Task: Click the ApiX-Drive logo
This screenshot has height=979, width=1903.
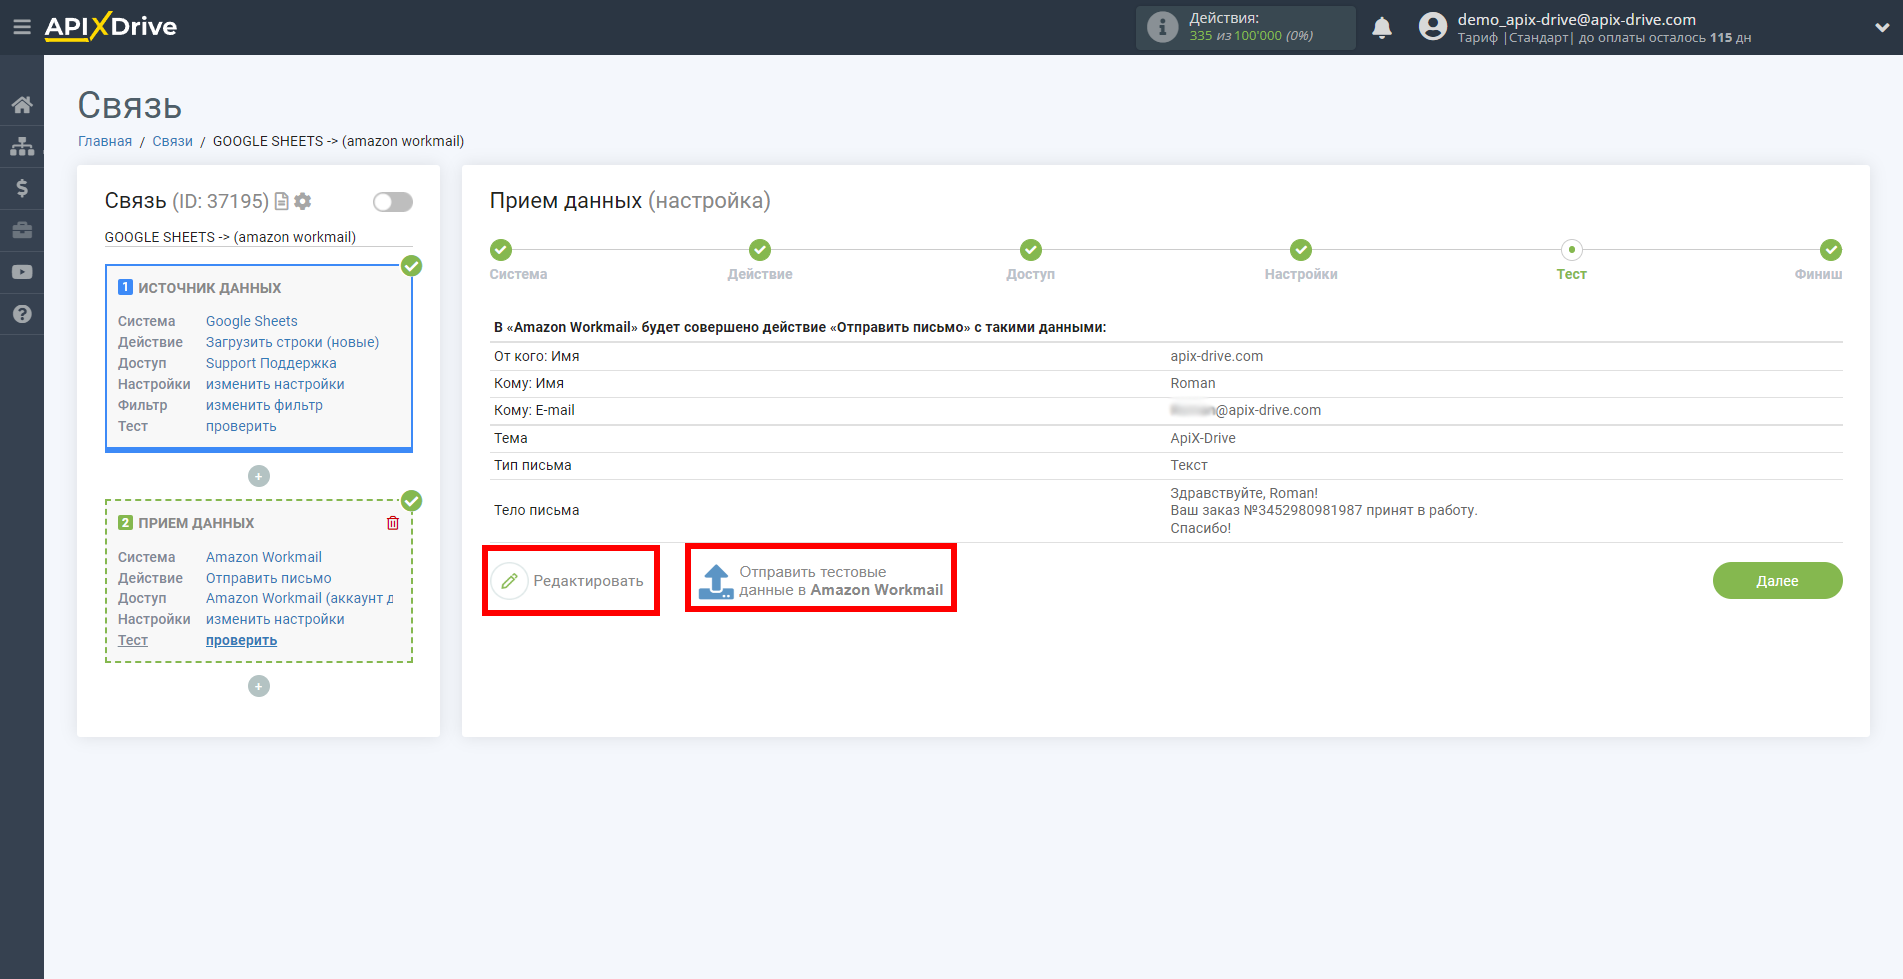Action: click(111, 27)
